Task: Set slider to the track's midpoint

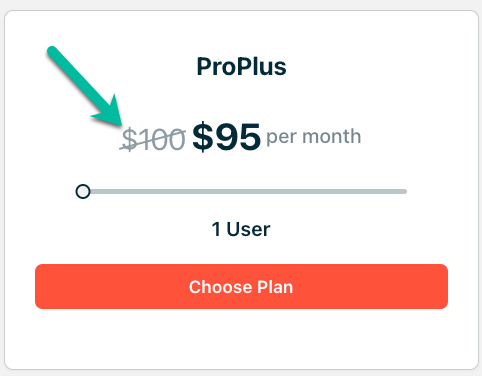Action: pos(245,191)
